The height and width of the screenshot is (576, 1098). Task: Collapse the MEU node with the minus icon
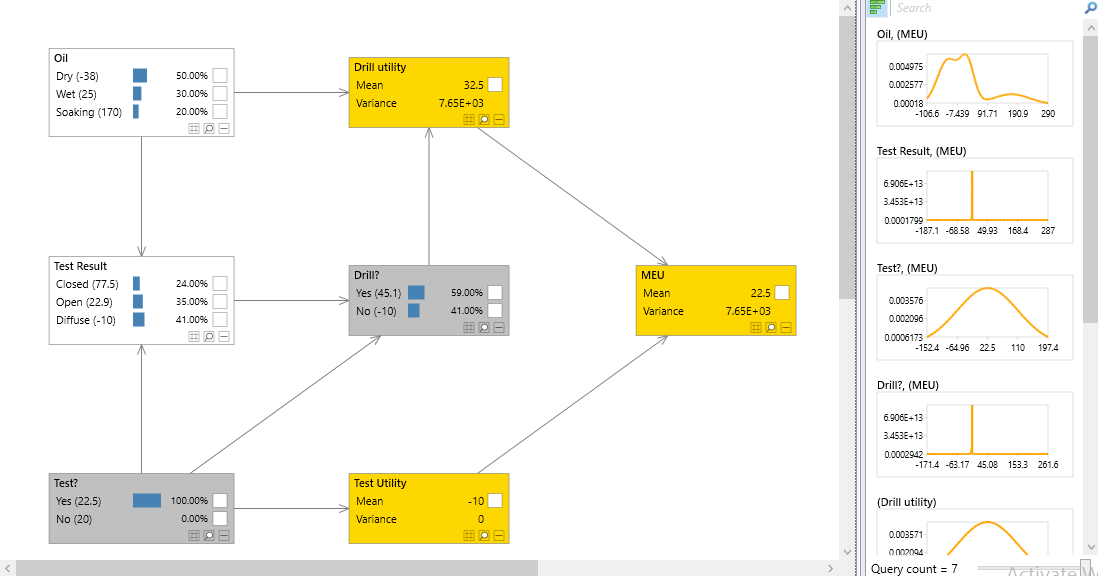point(785,327)
